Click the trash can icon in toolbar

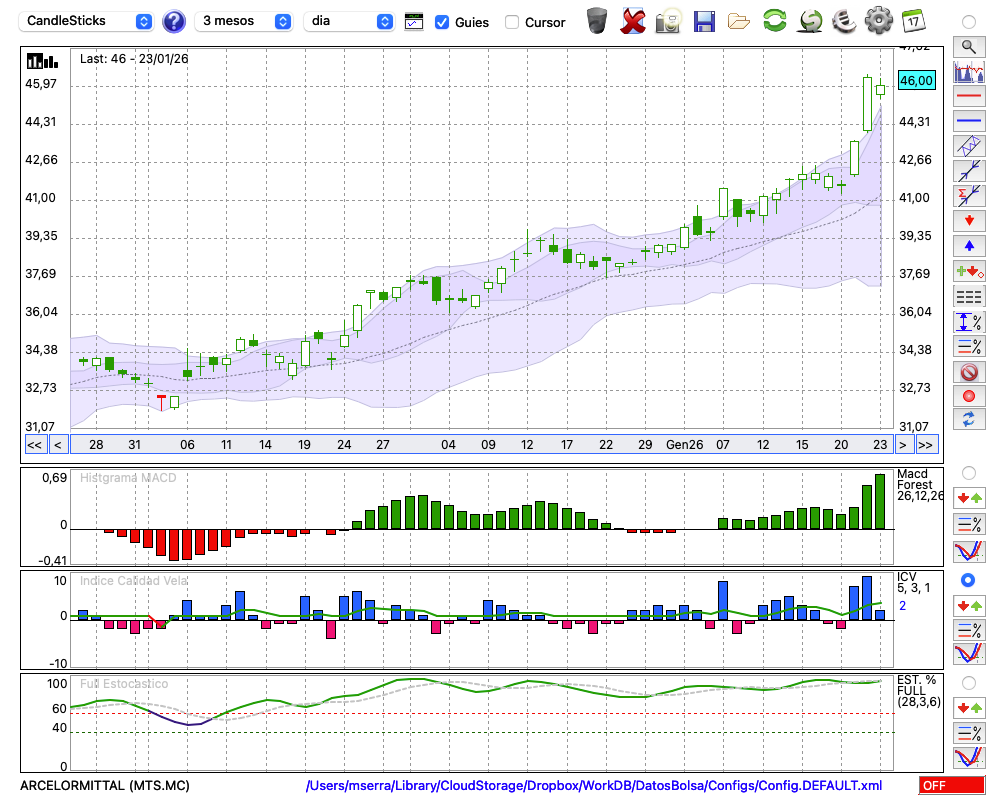click(597, 21)
